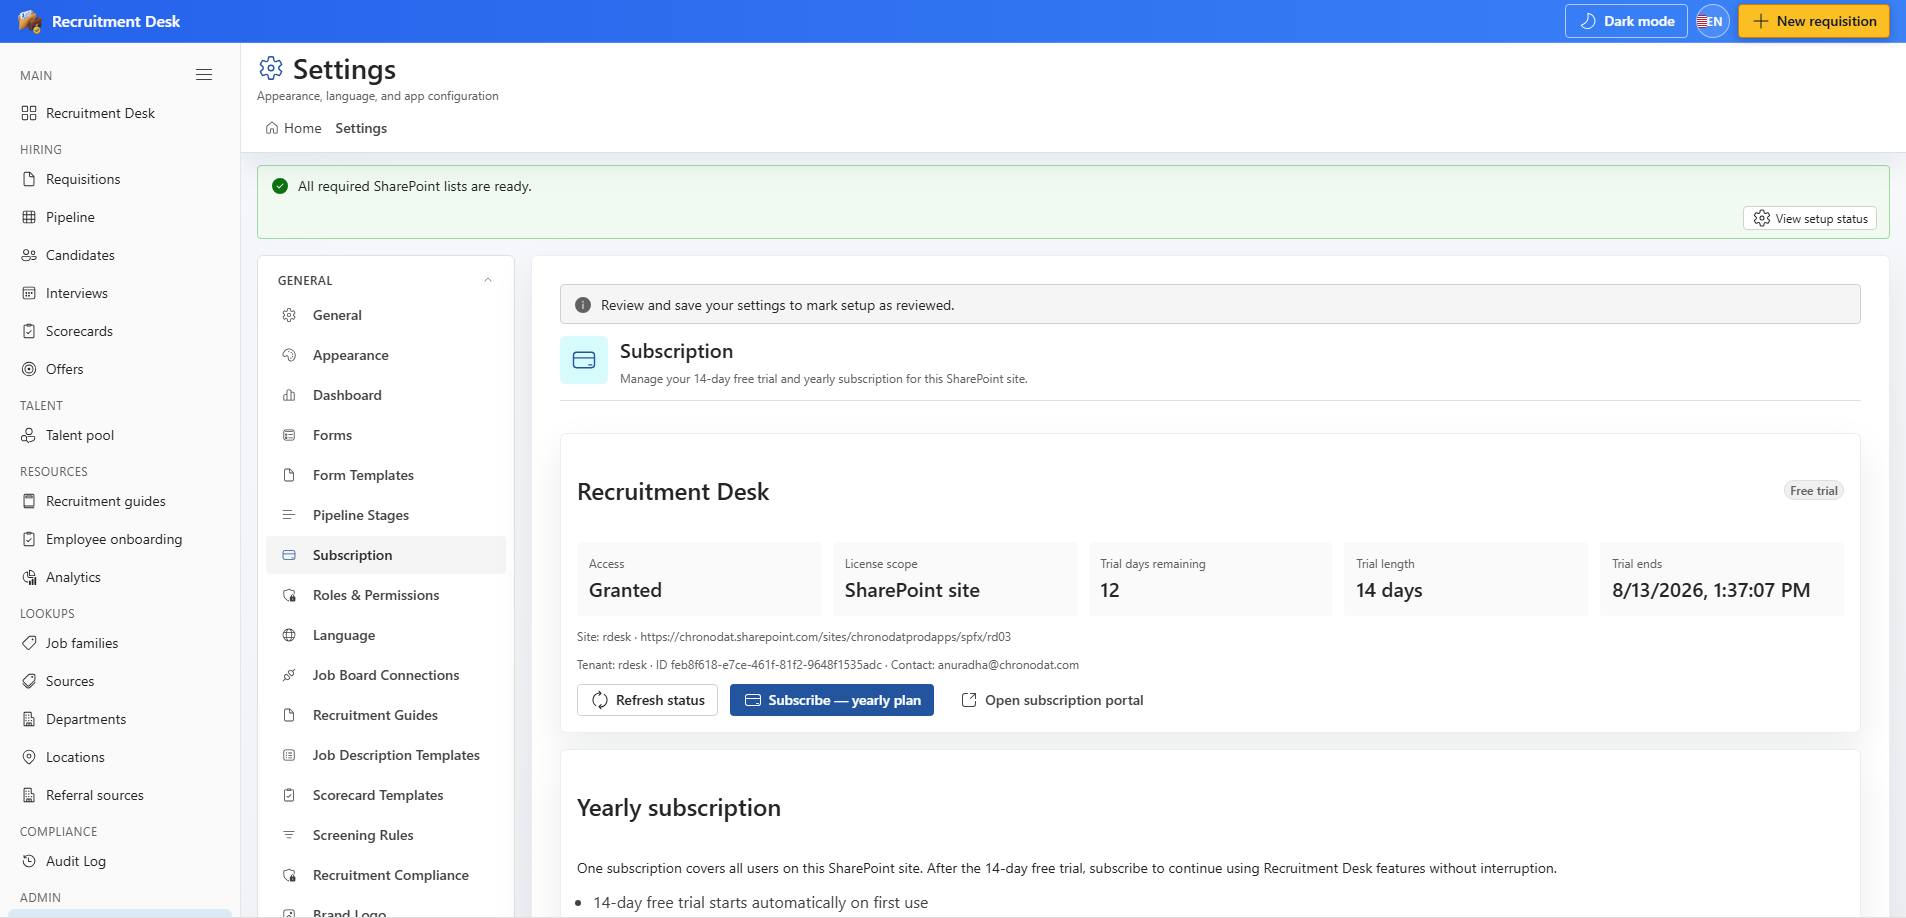This screenshot has width=1906, height=918.
Task: Subscribe to the yearly plan
Action: click(832, 700)
